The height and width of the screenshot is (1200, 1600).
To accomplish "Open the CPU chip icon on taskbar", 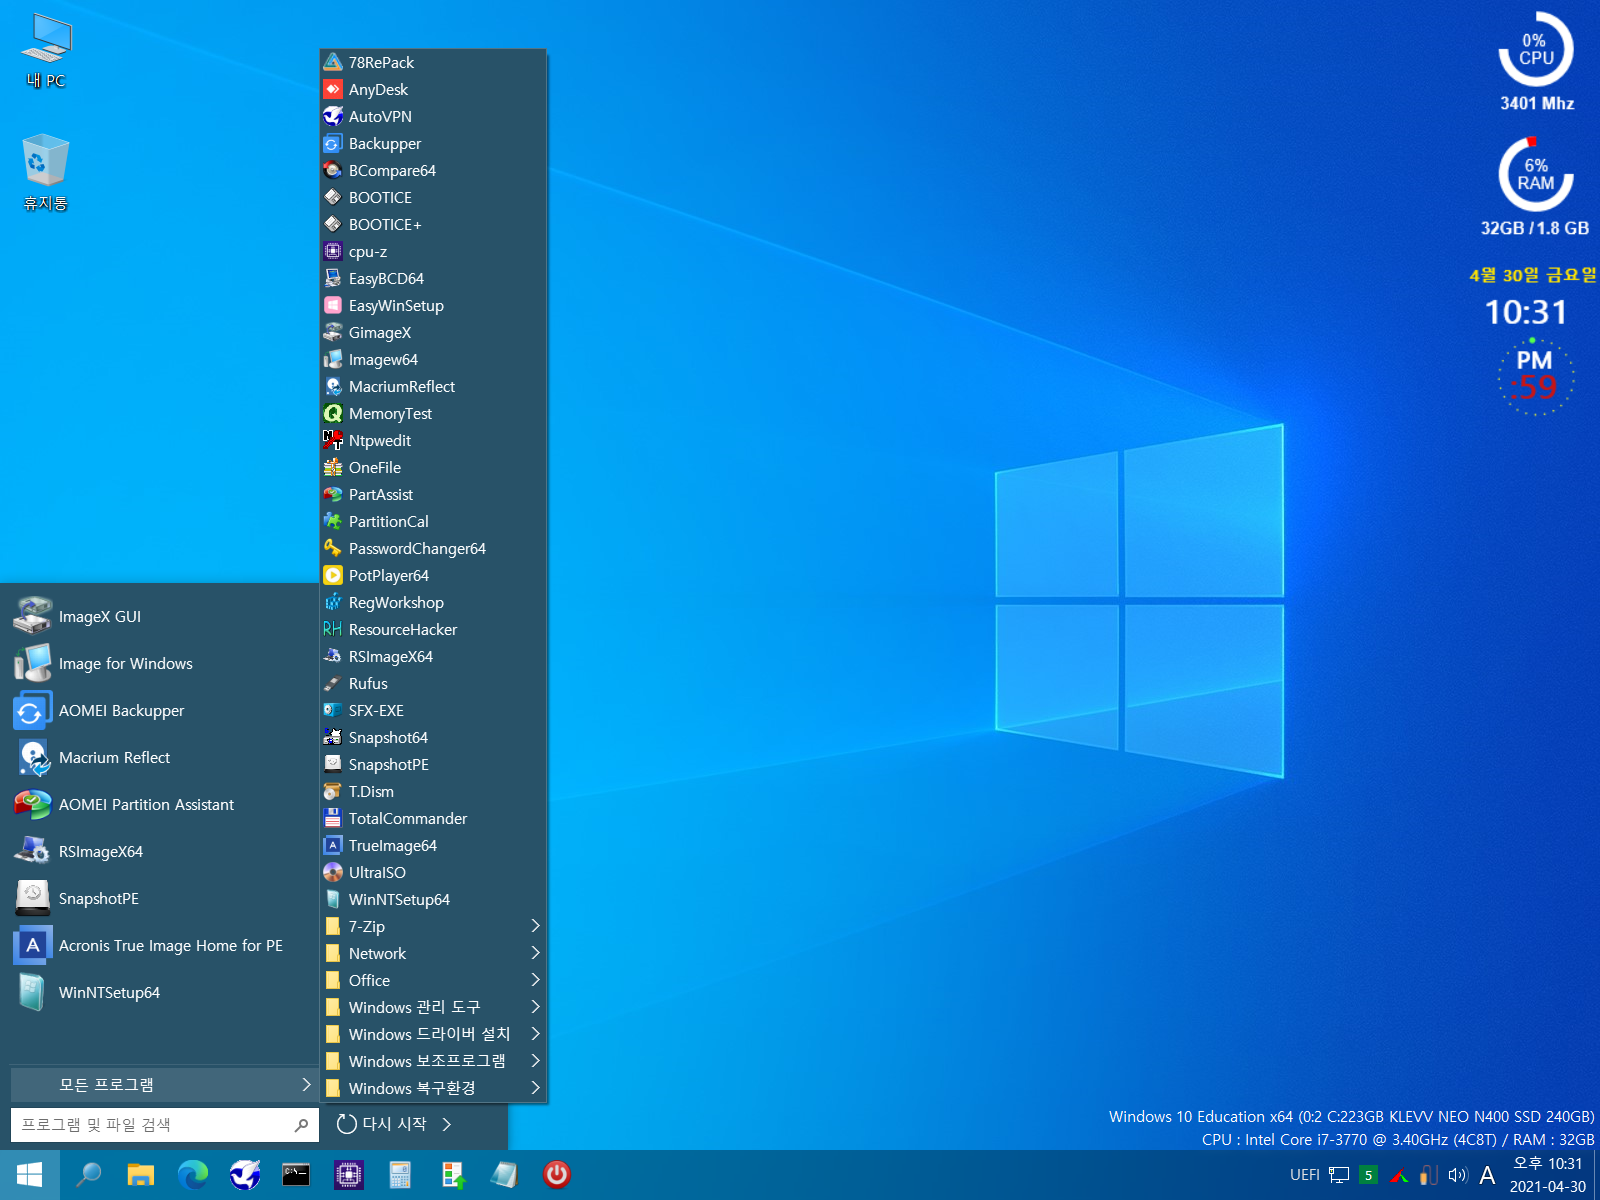I will point(348,1175).
